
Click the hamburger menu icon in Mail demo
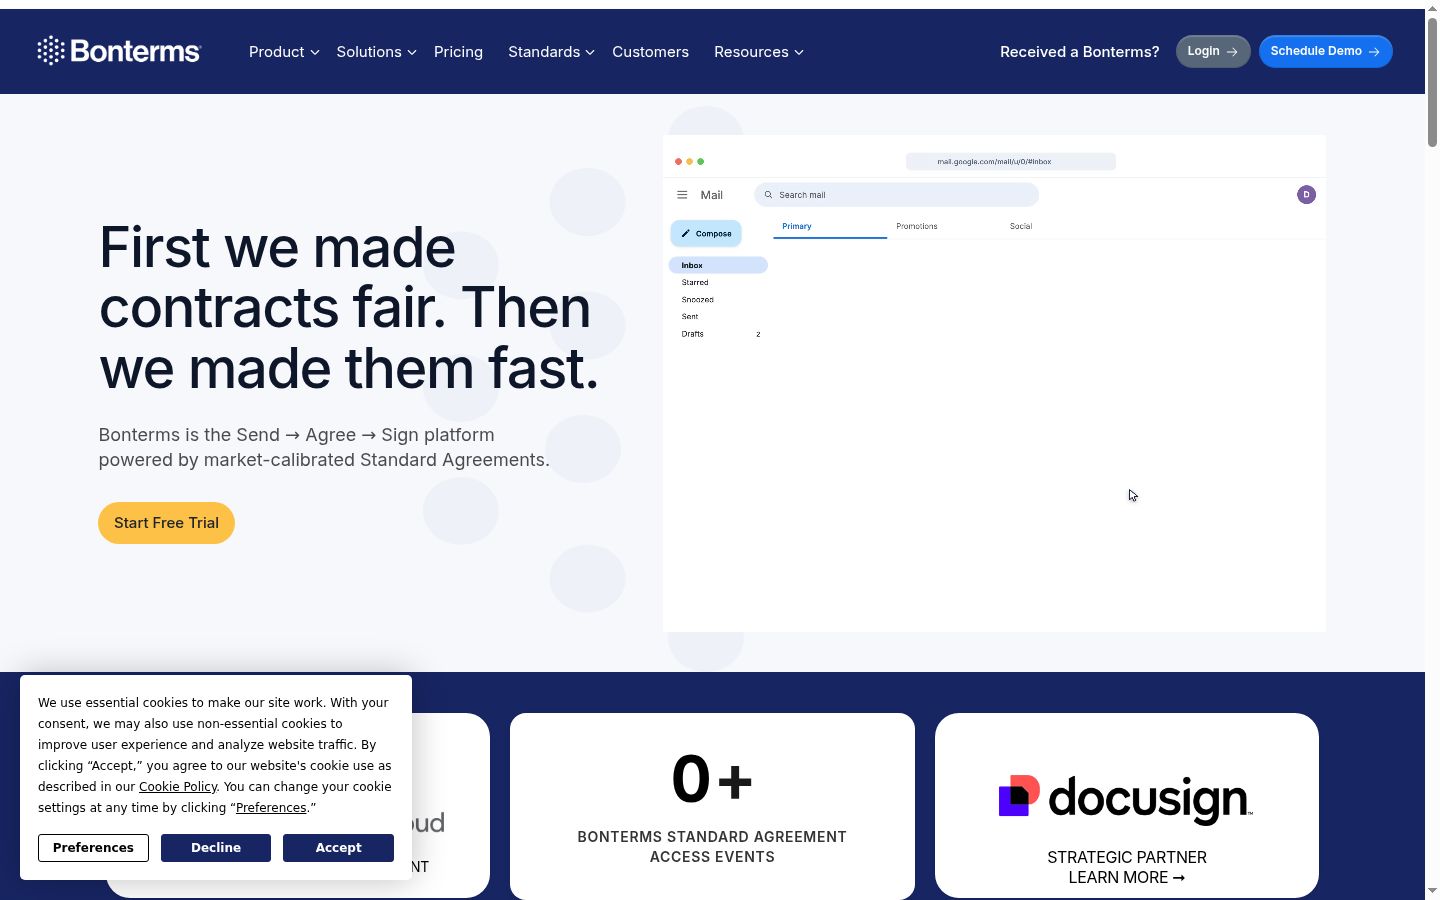tap(682, 195)
